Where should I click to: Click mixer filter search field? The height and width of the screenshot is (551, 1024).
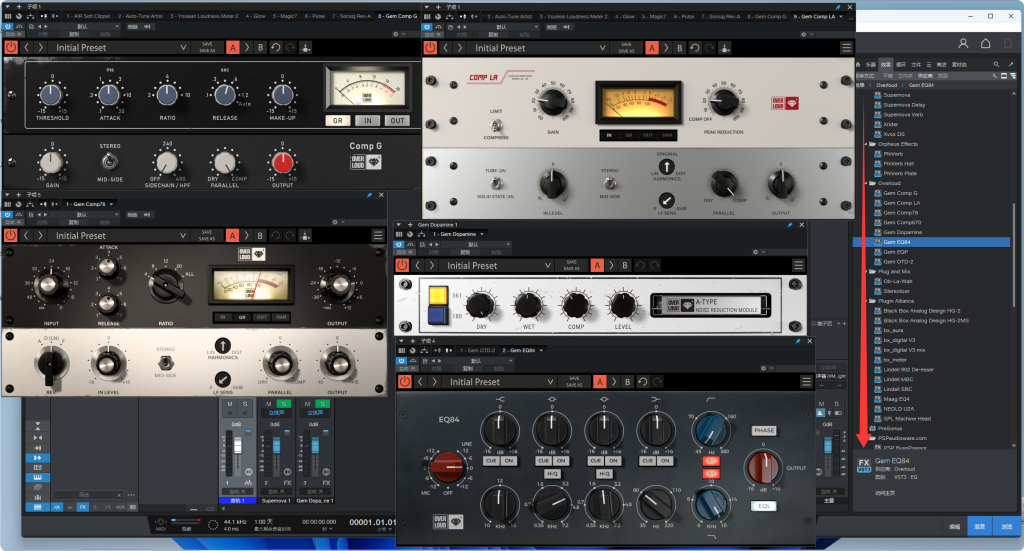pyautogui.click(x=89, y=495)
